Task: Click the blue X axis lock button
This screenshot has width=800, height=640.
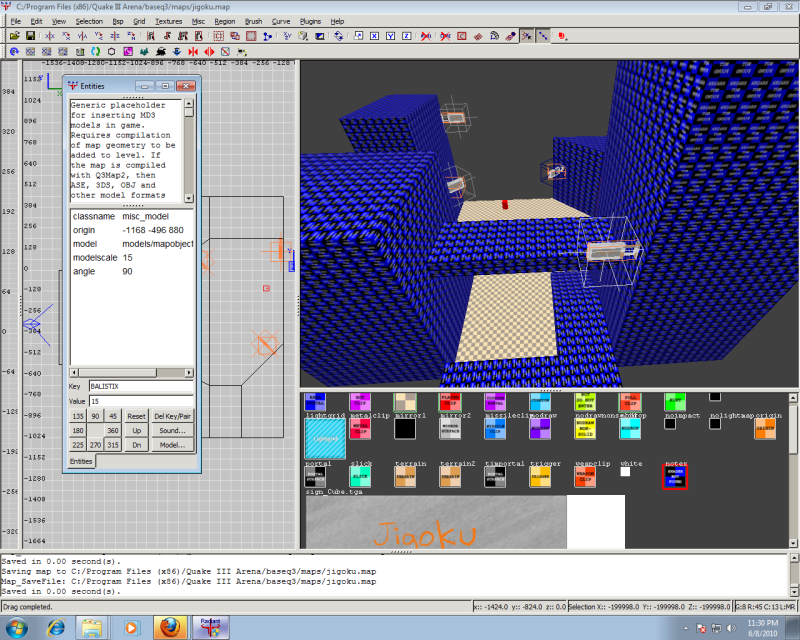Action: (x=374, y=36)
